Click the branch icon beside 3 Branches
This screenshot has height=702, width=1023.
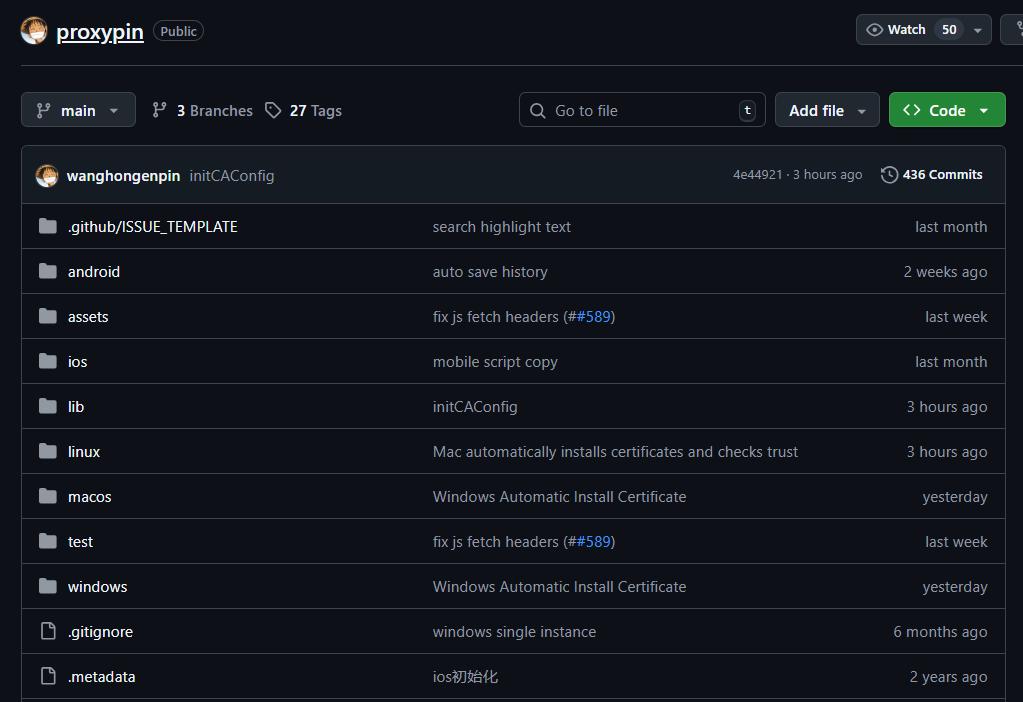click(x=159, y=110)
